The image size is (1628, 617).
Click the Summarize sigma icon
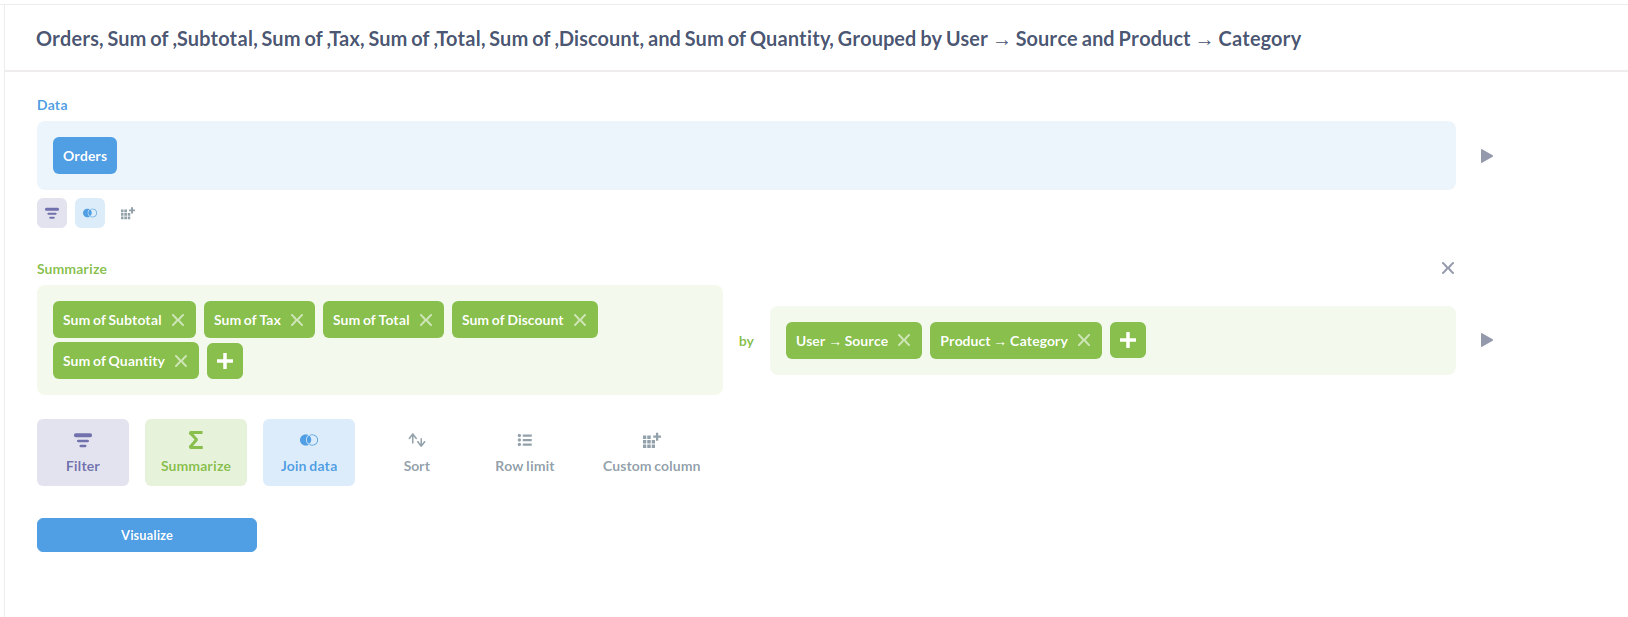[195, 450]
